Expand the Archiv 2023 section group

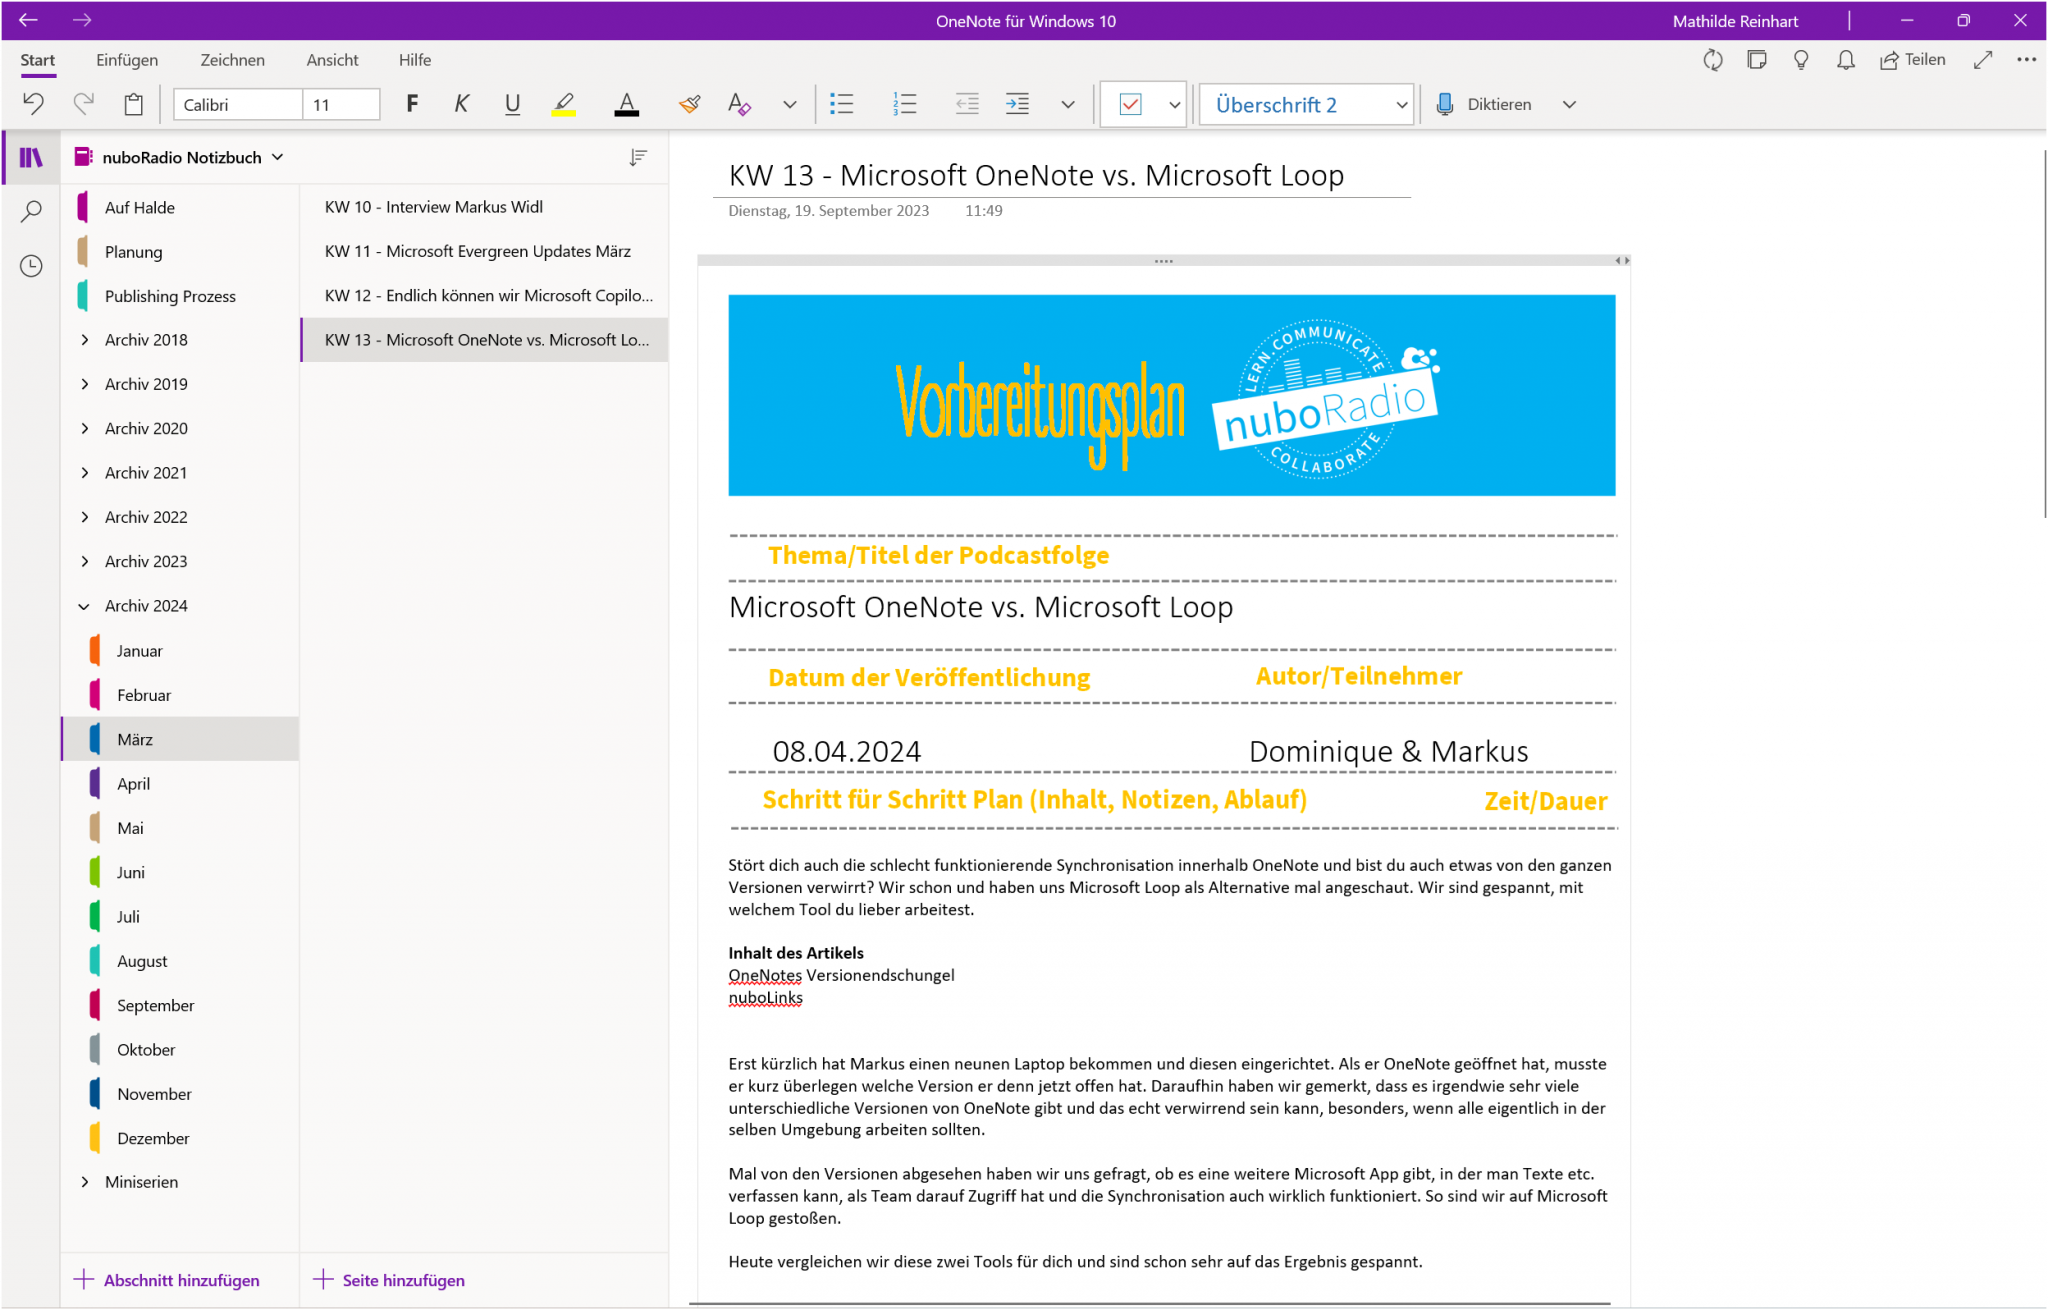[84, 561]
